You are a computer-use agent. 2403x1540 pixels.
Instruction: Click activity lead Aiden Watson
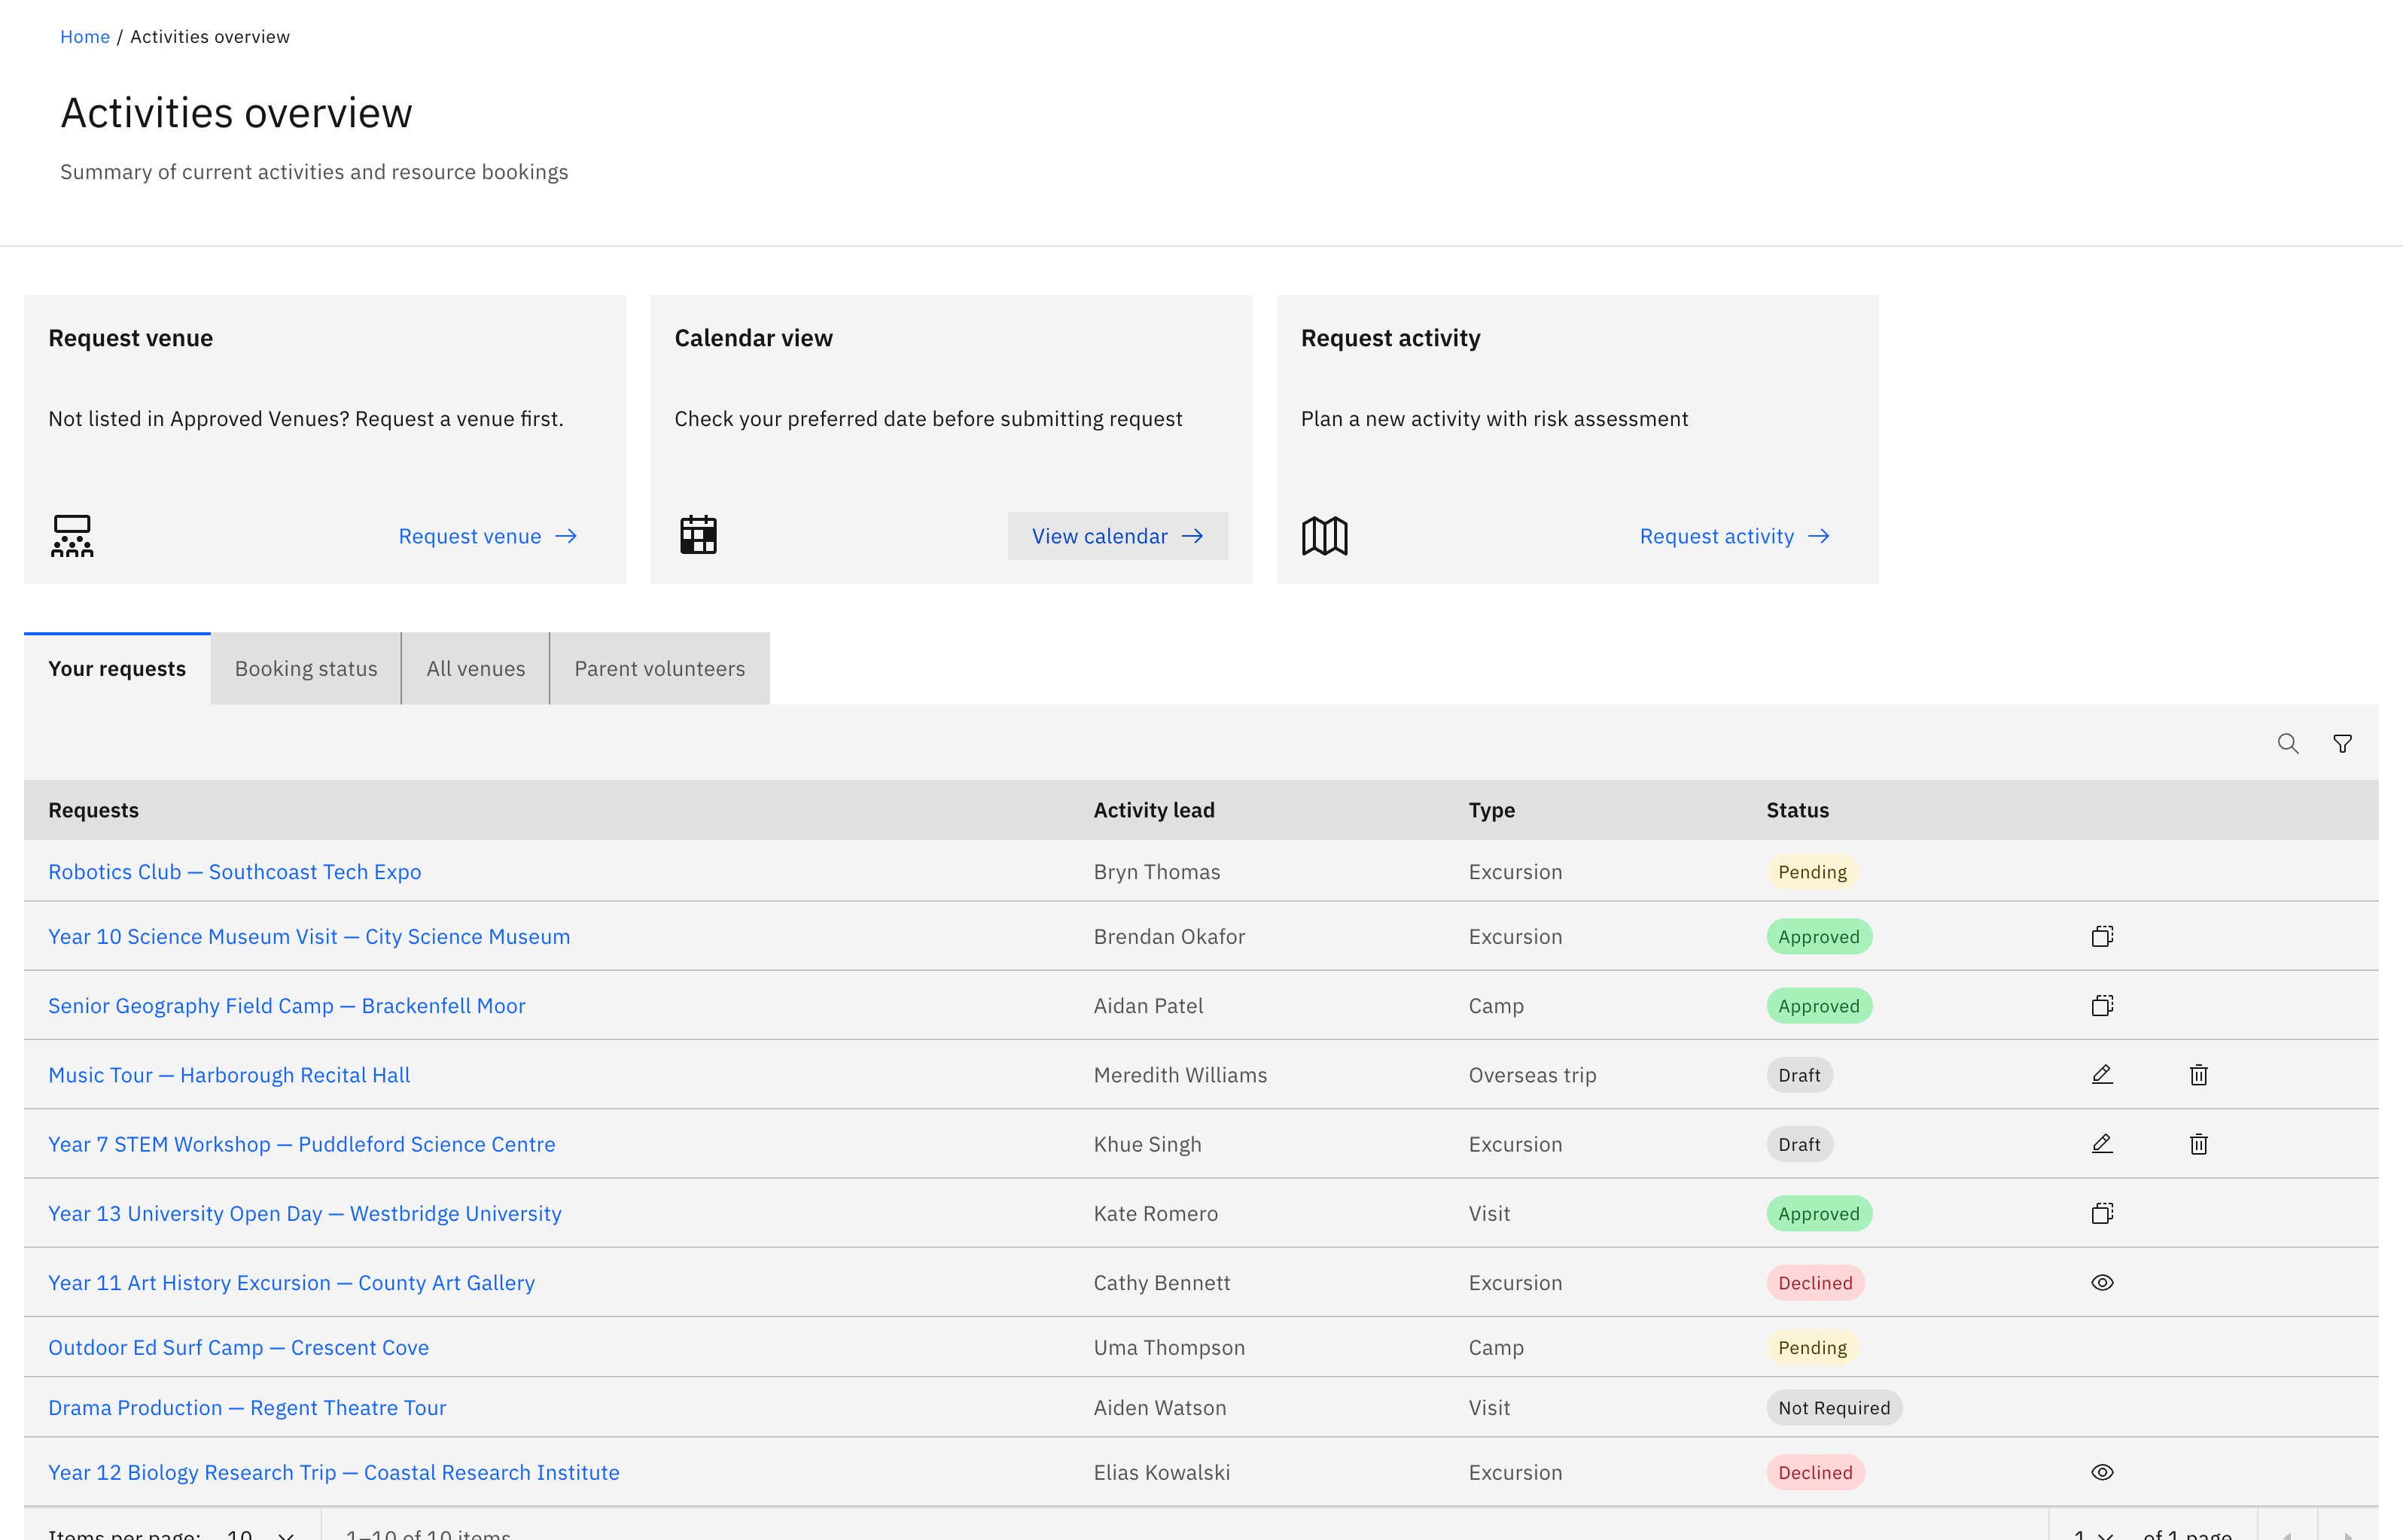click(1159, 1408)
